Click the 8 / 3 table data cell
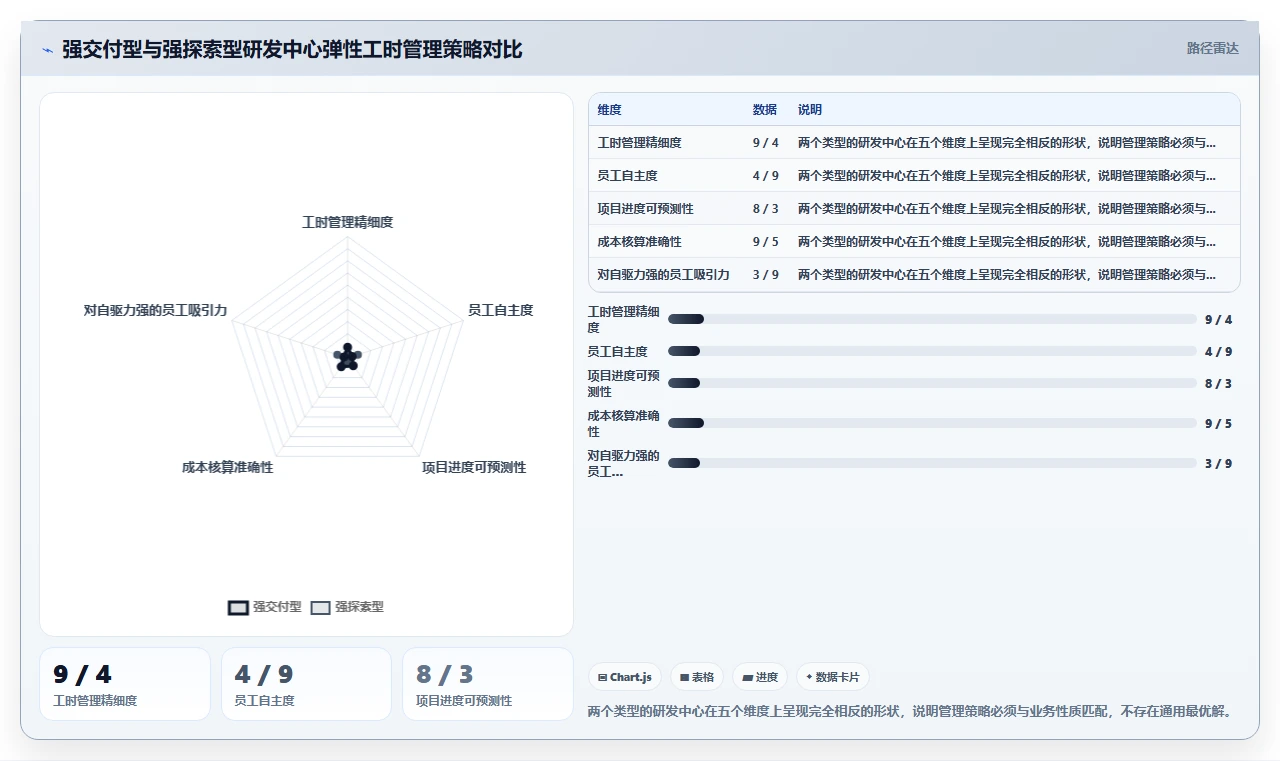Viewport: 1280px width, 761px height. (766, 209)
